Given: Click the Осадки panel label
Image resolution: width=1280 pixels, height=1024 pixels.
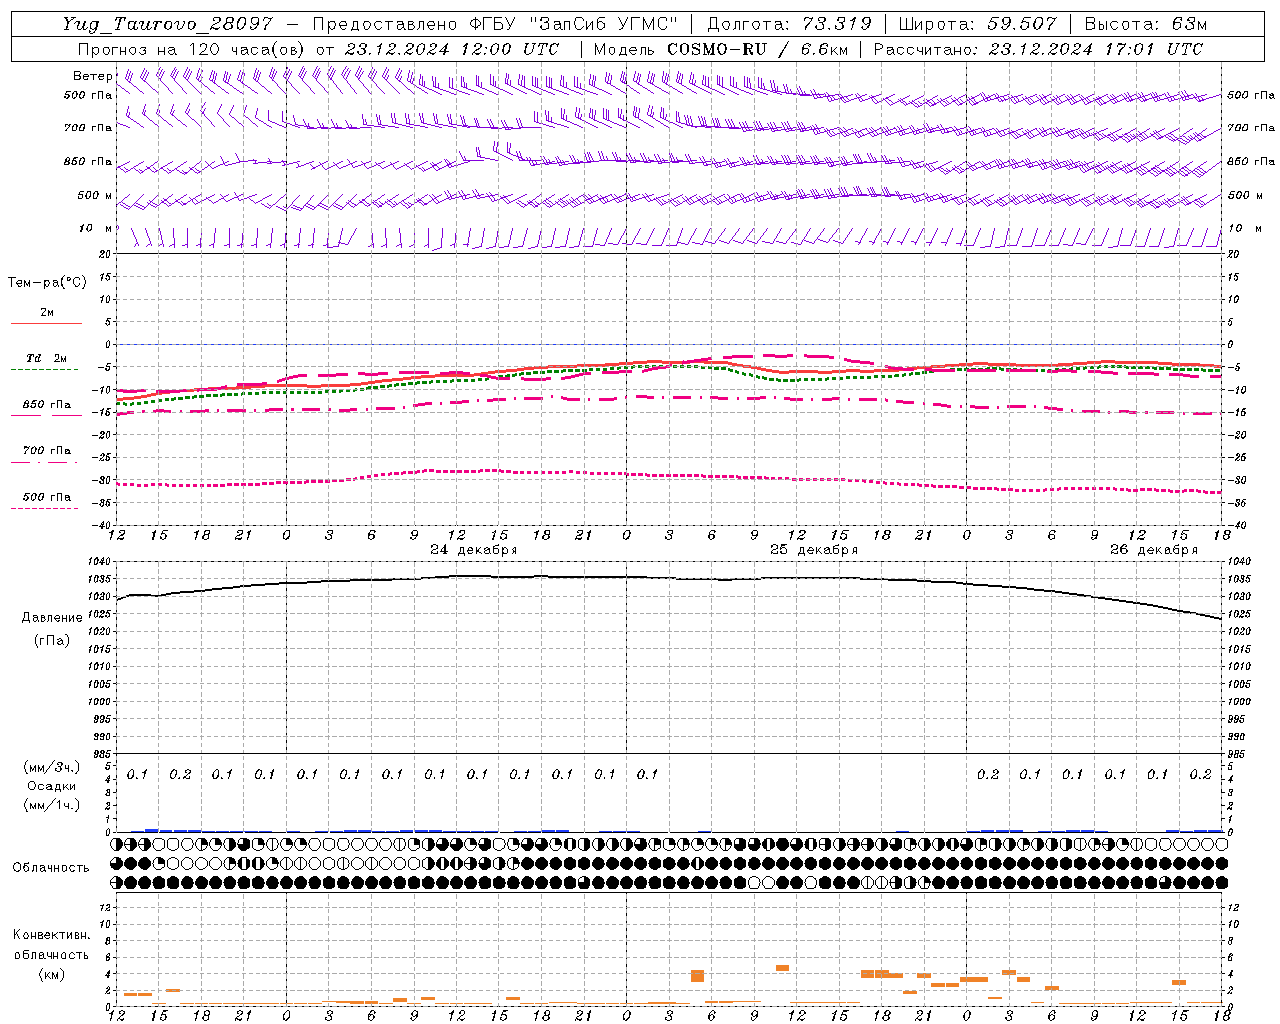Looking at the screenshot, I should (52, 786).
